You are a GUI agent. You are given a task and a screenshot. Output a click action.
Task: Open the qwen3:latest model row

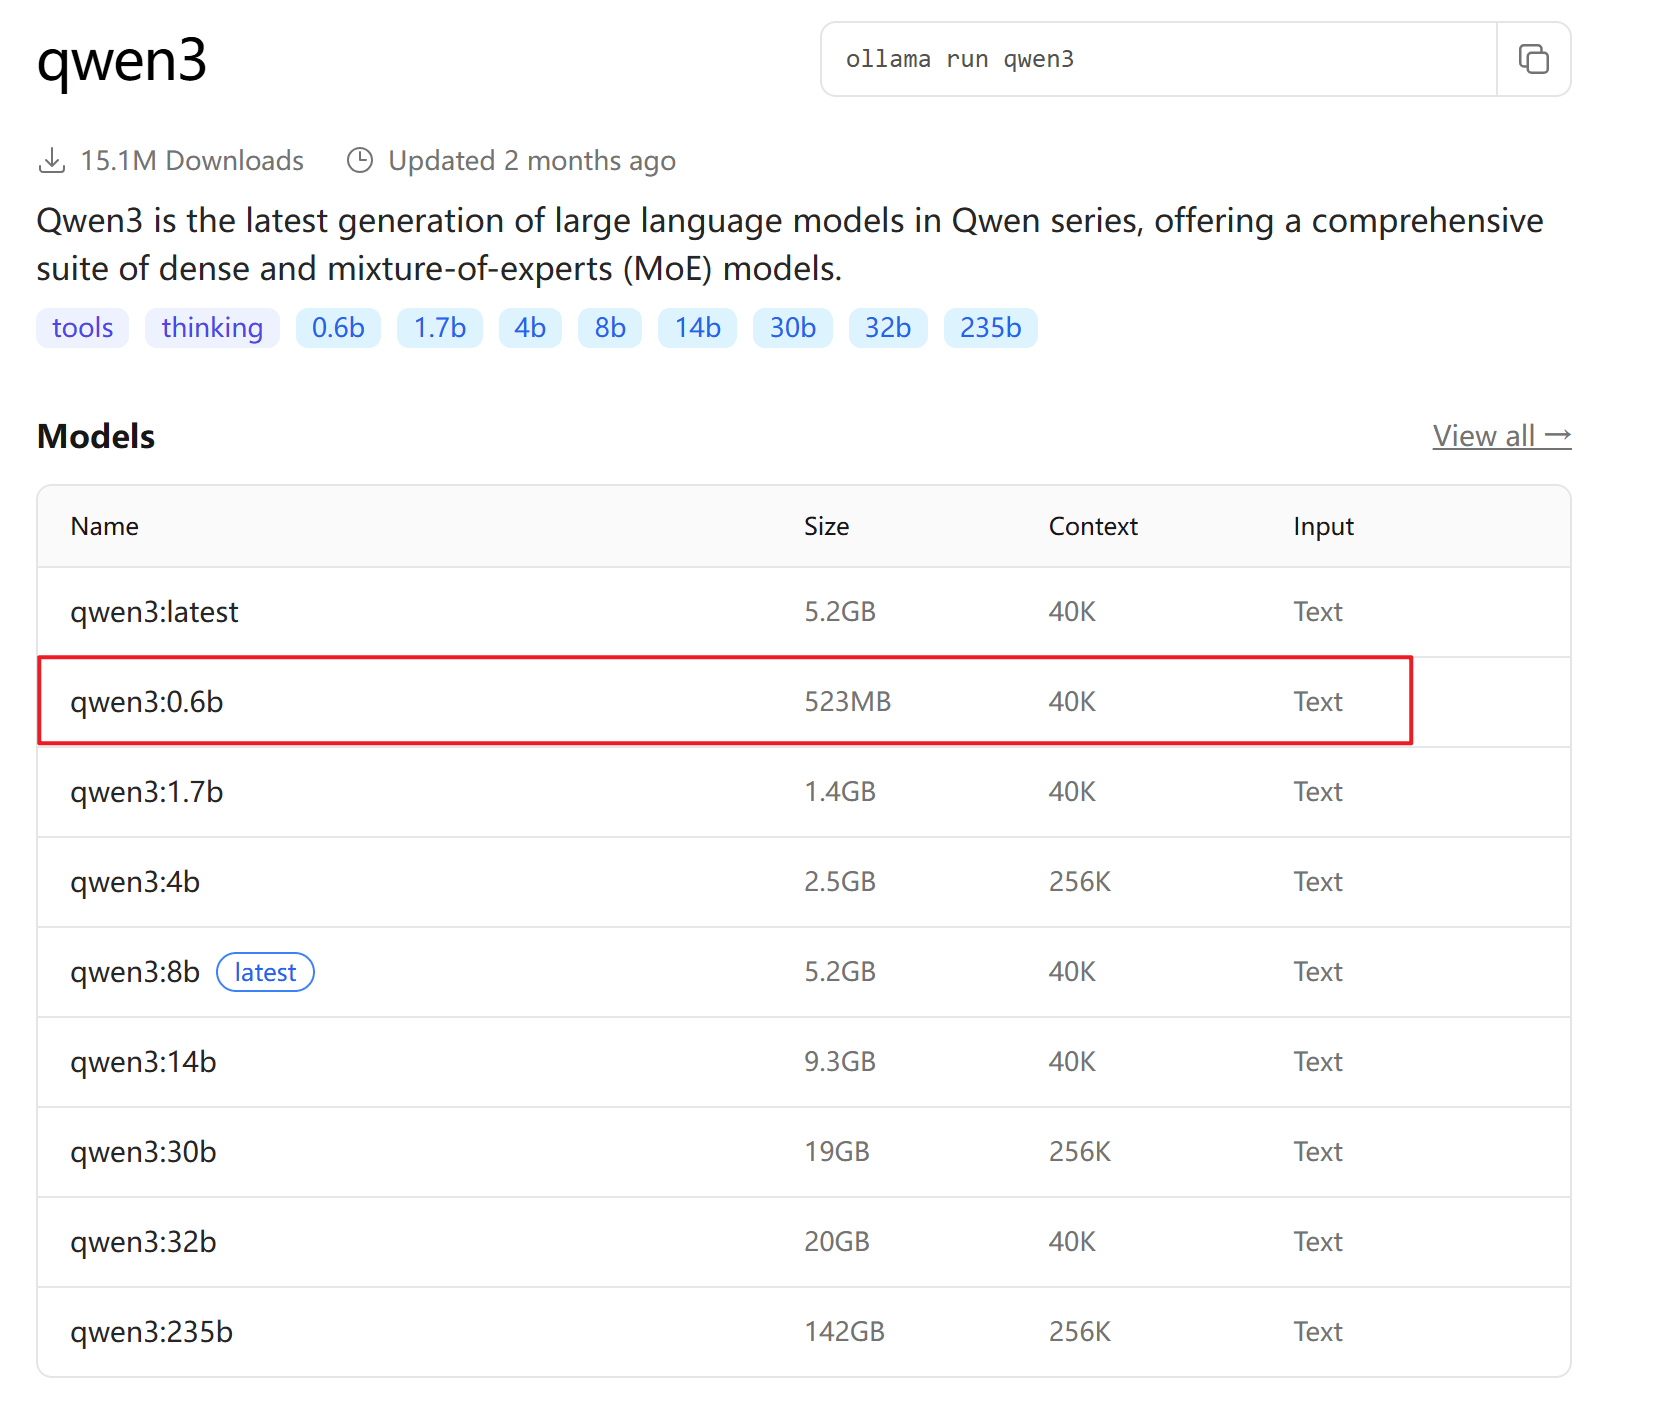coord(154,612)
